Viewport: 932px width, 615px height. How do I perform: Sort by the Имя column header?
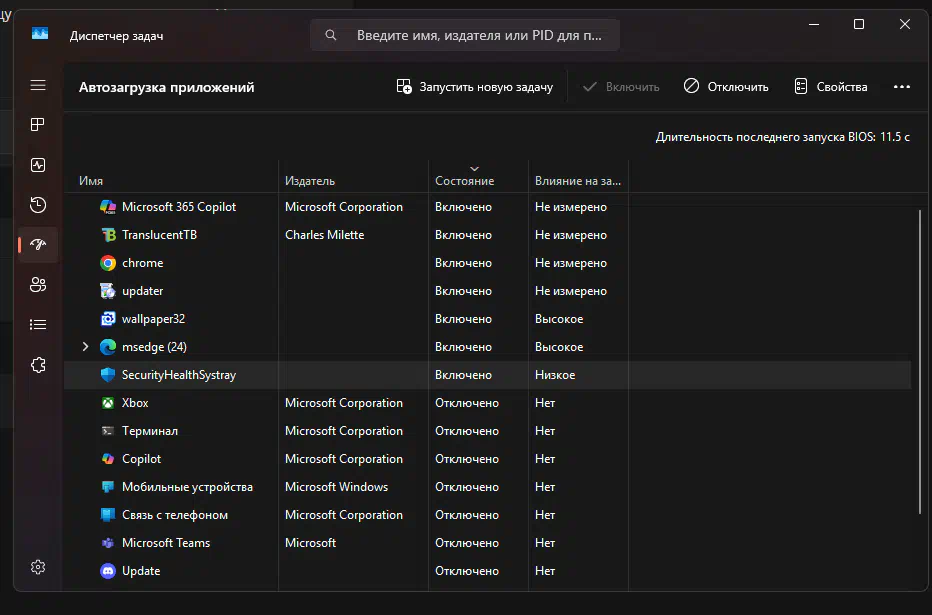(91, 181)
